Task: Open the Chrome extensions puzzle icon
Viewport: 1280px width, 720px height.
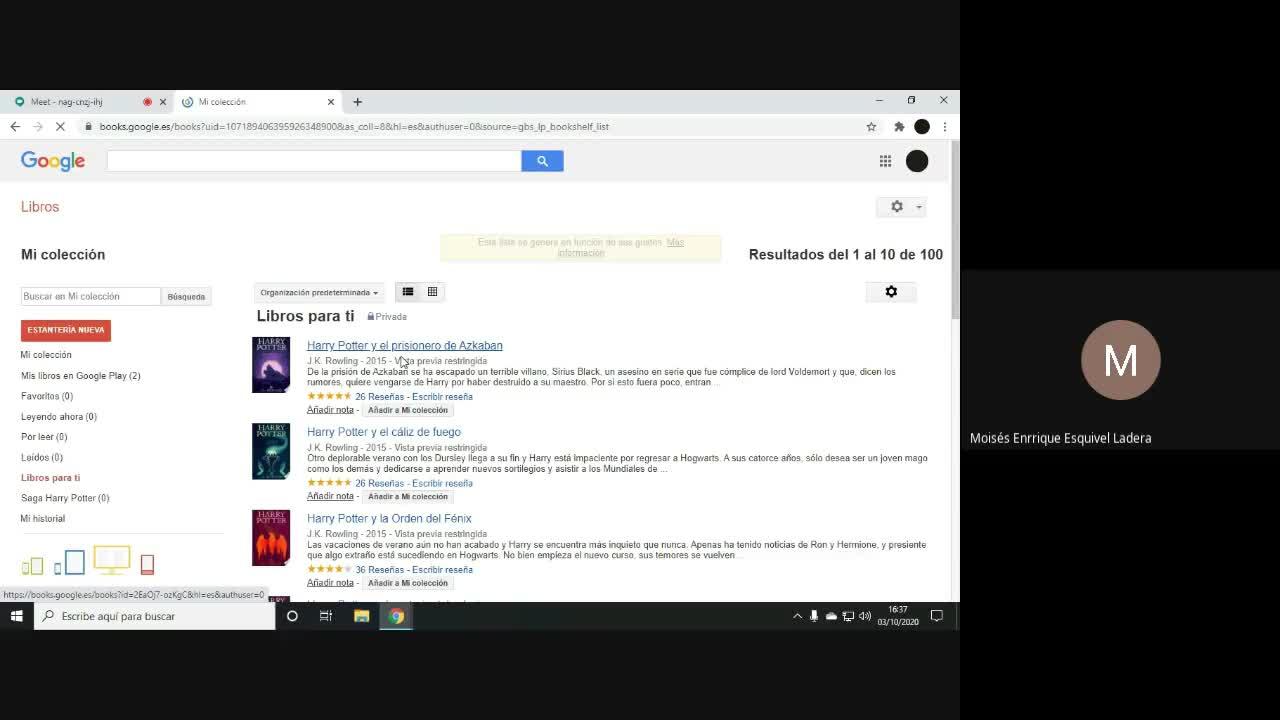Action: click(899, 127)
